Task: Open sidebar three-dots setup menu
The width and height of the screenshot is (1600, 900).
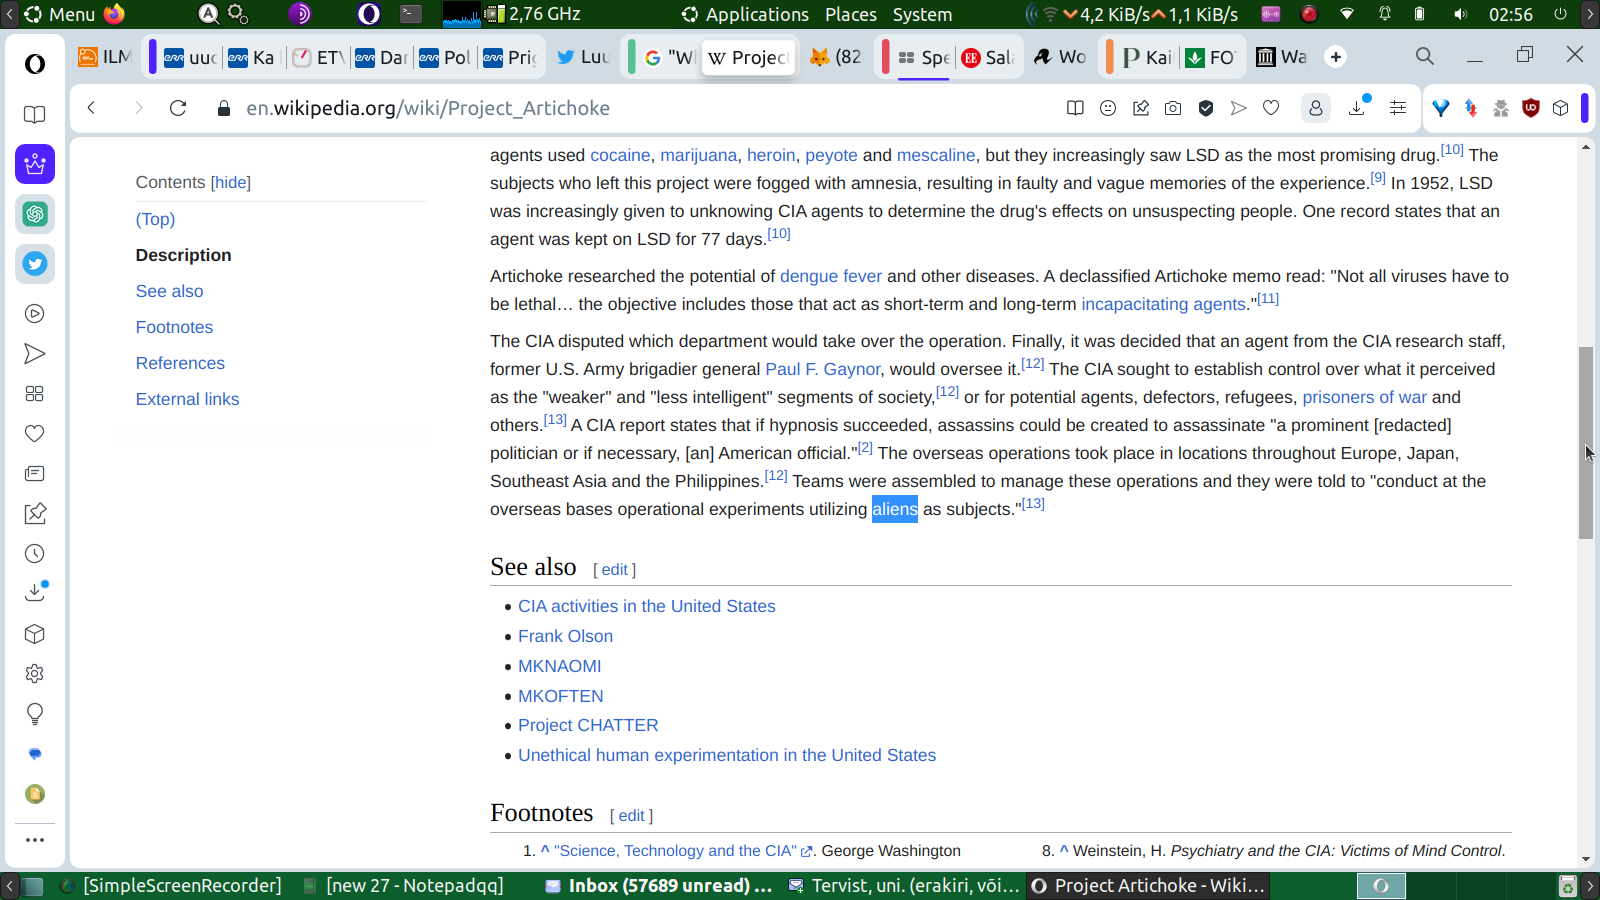Action: 35,840
